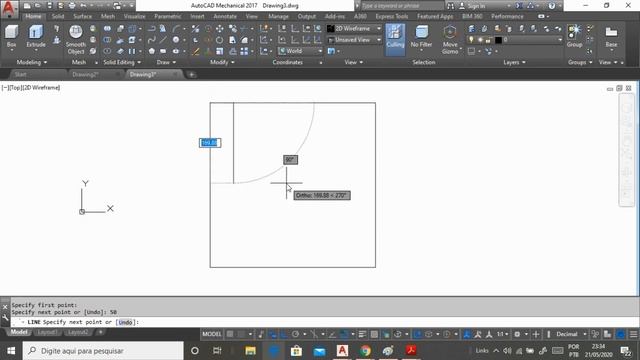Open the Surface ribbon tab
The height and width of the screenshot is (360, 640).
coord(82,16)
